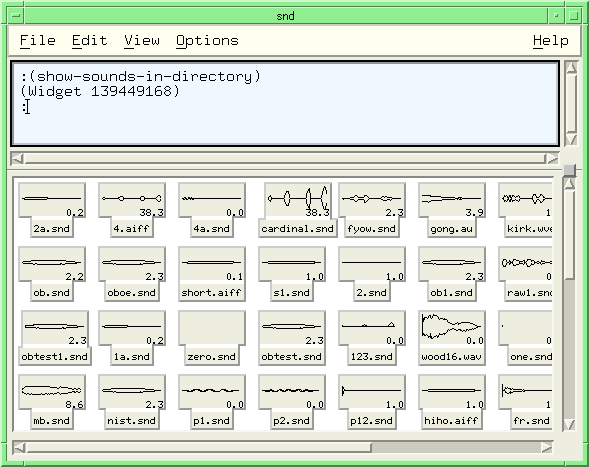Click the hiho.aiff file name label
The height and width of the screenshot is (467, 589).
click(452, 420)
